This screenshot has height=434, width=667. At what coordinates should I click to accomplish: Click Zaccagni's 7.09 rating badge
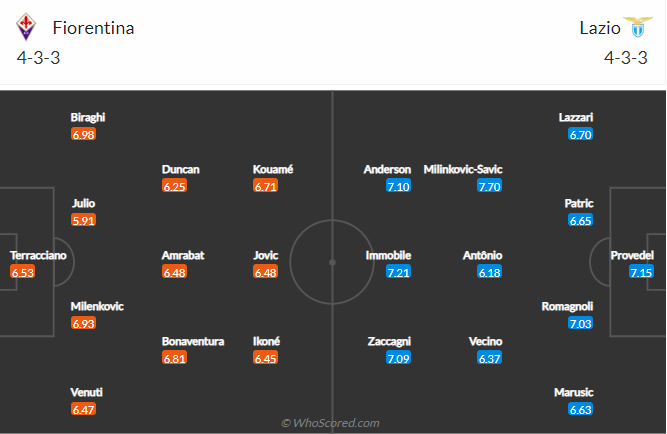(398, 358)
